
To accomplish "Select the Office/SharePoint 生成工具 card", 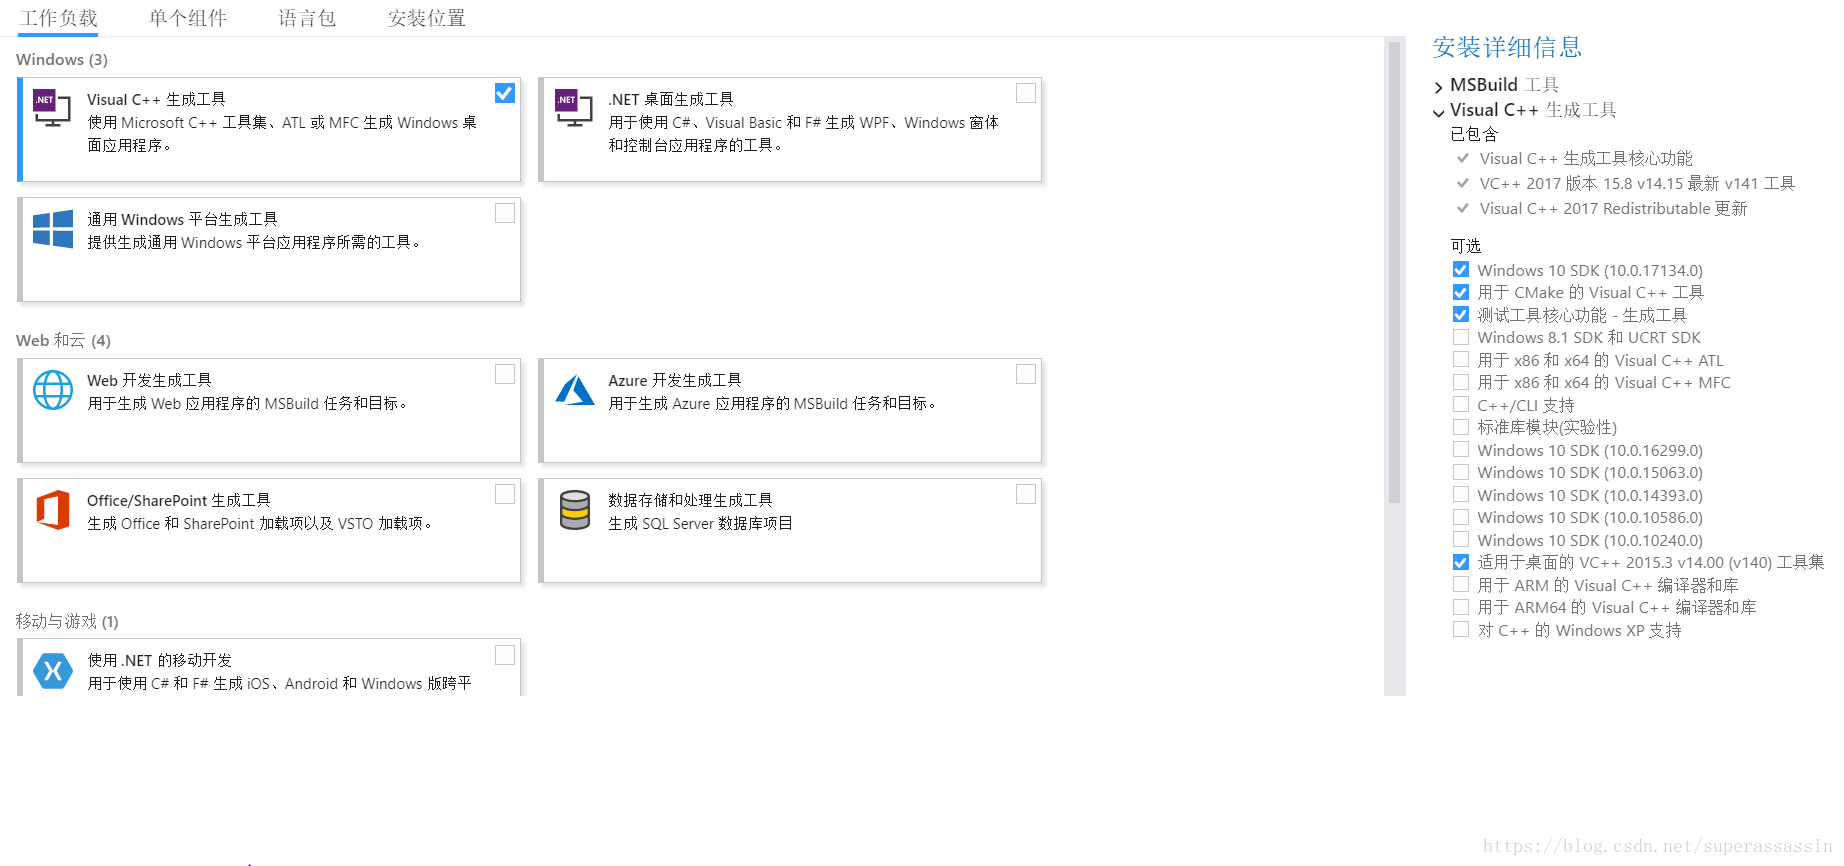I will pos(269,531).
